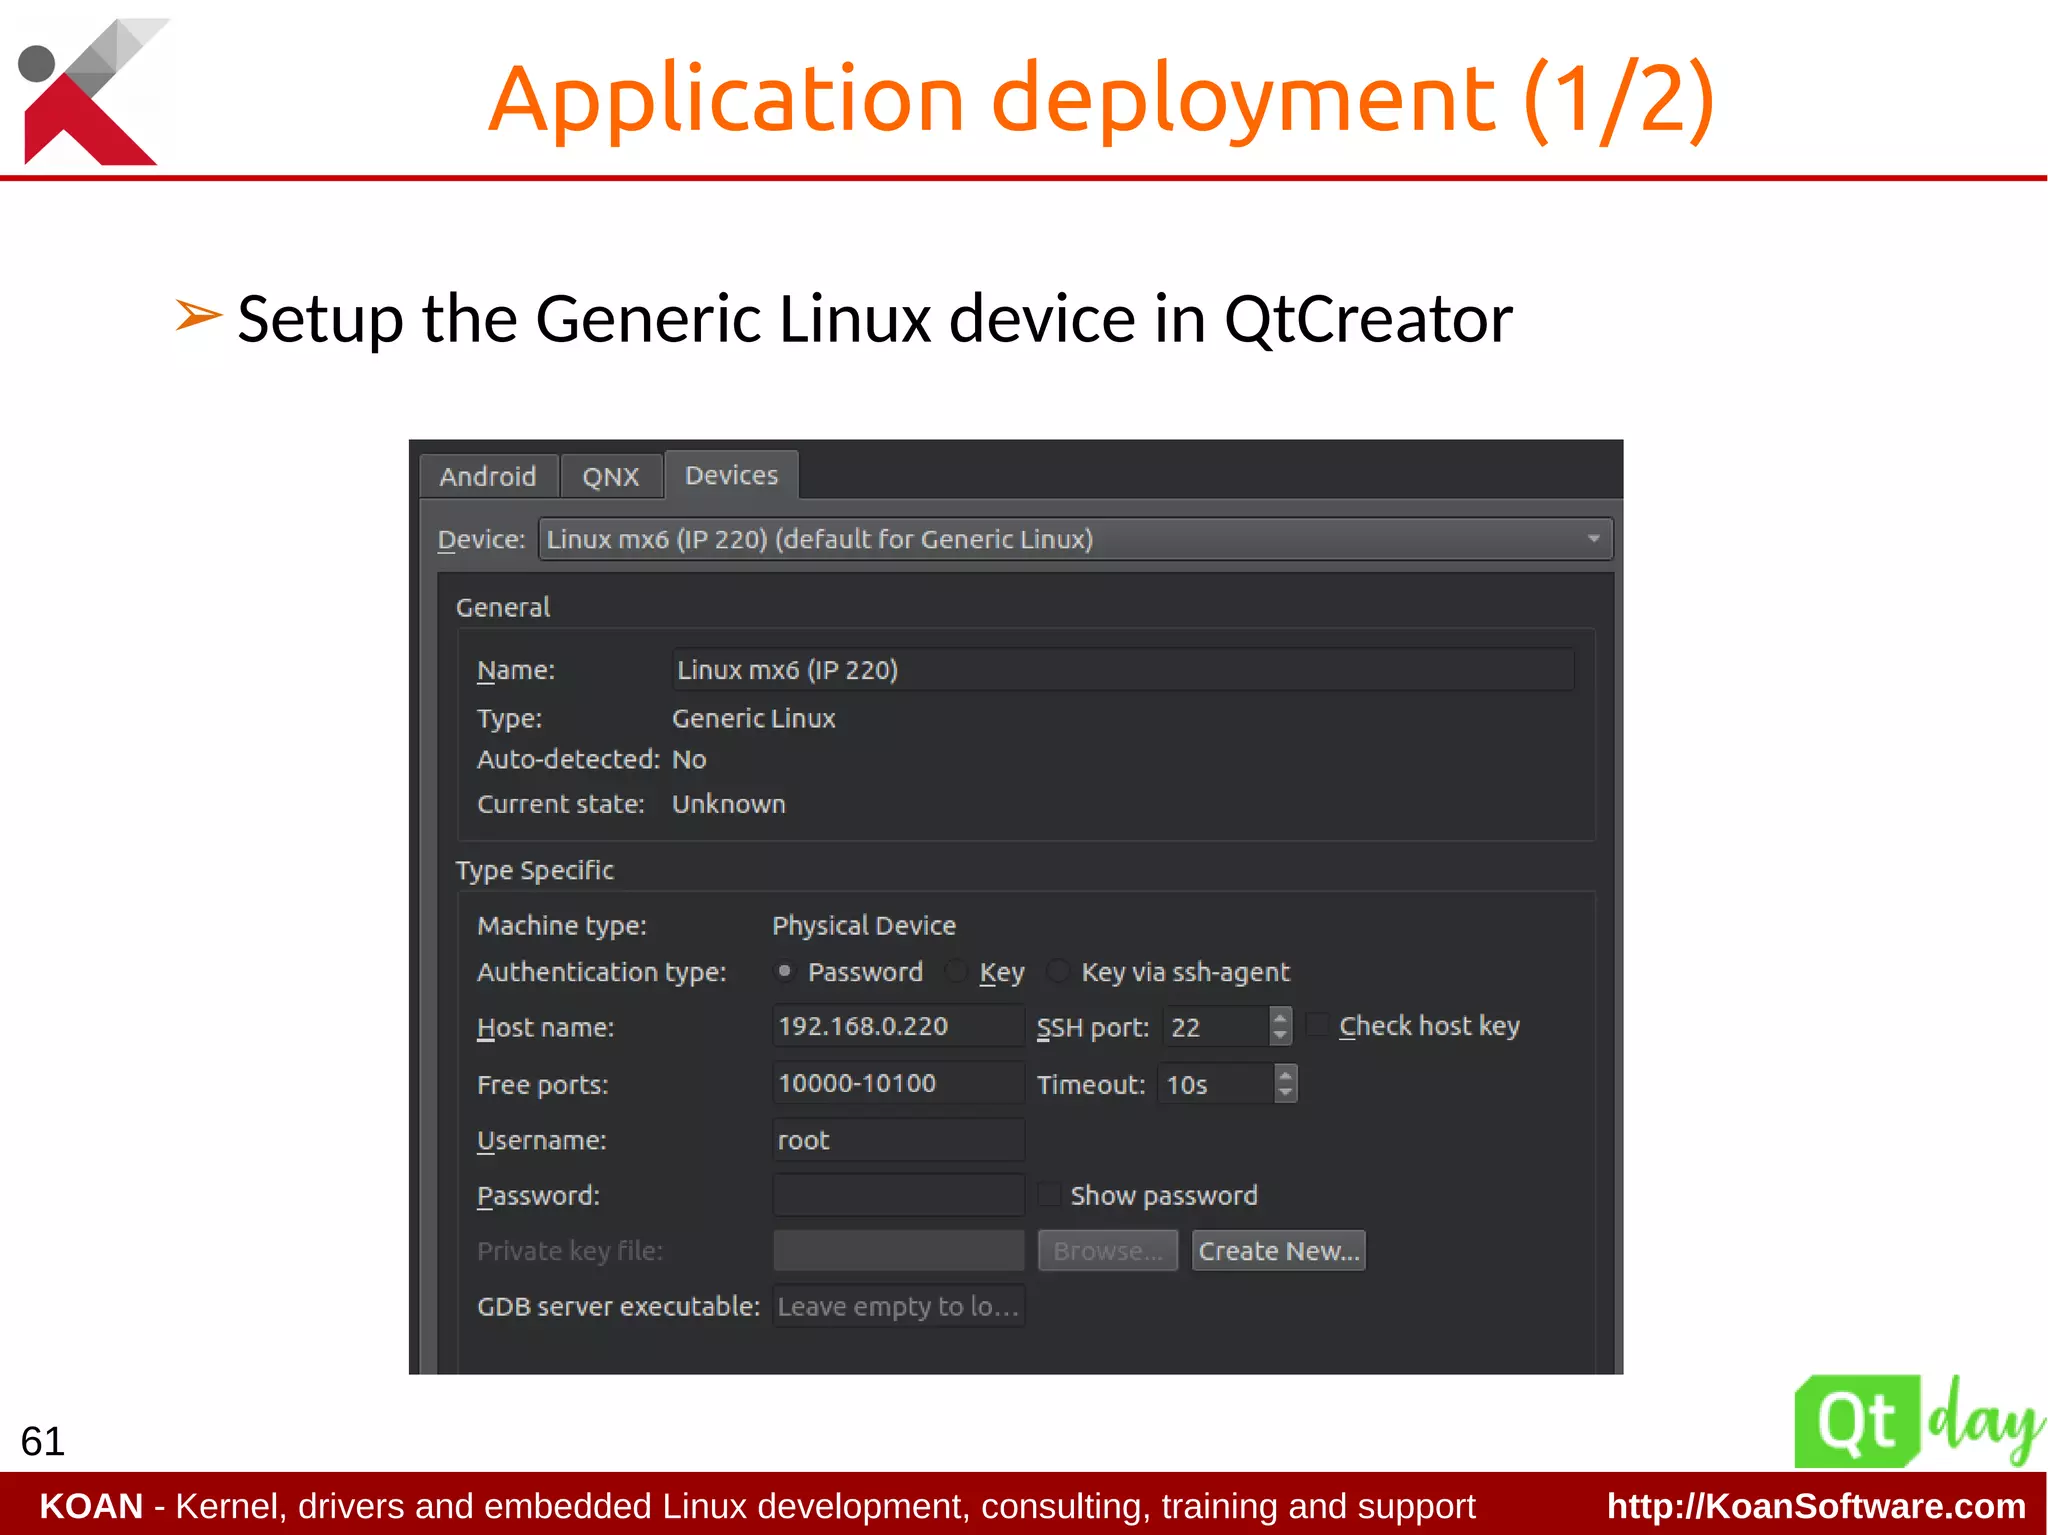Click the 'Generic Linux' type value
This screenshot has width=2048, height=1535.
pyautogui.click(x=753, y=718)
